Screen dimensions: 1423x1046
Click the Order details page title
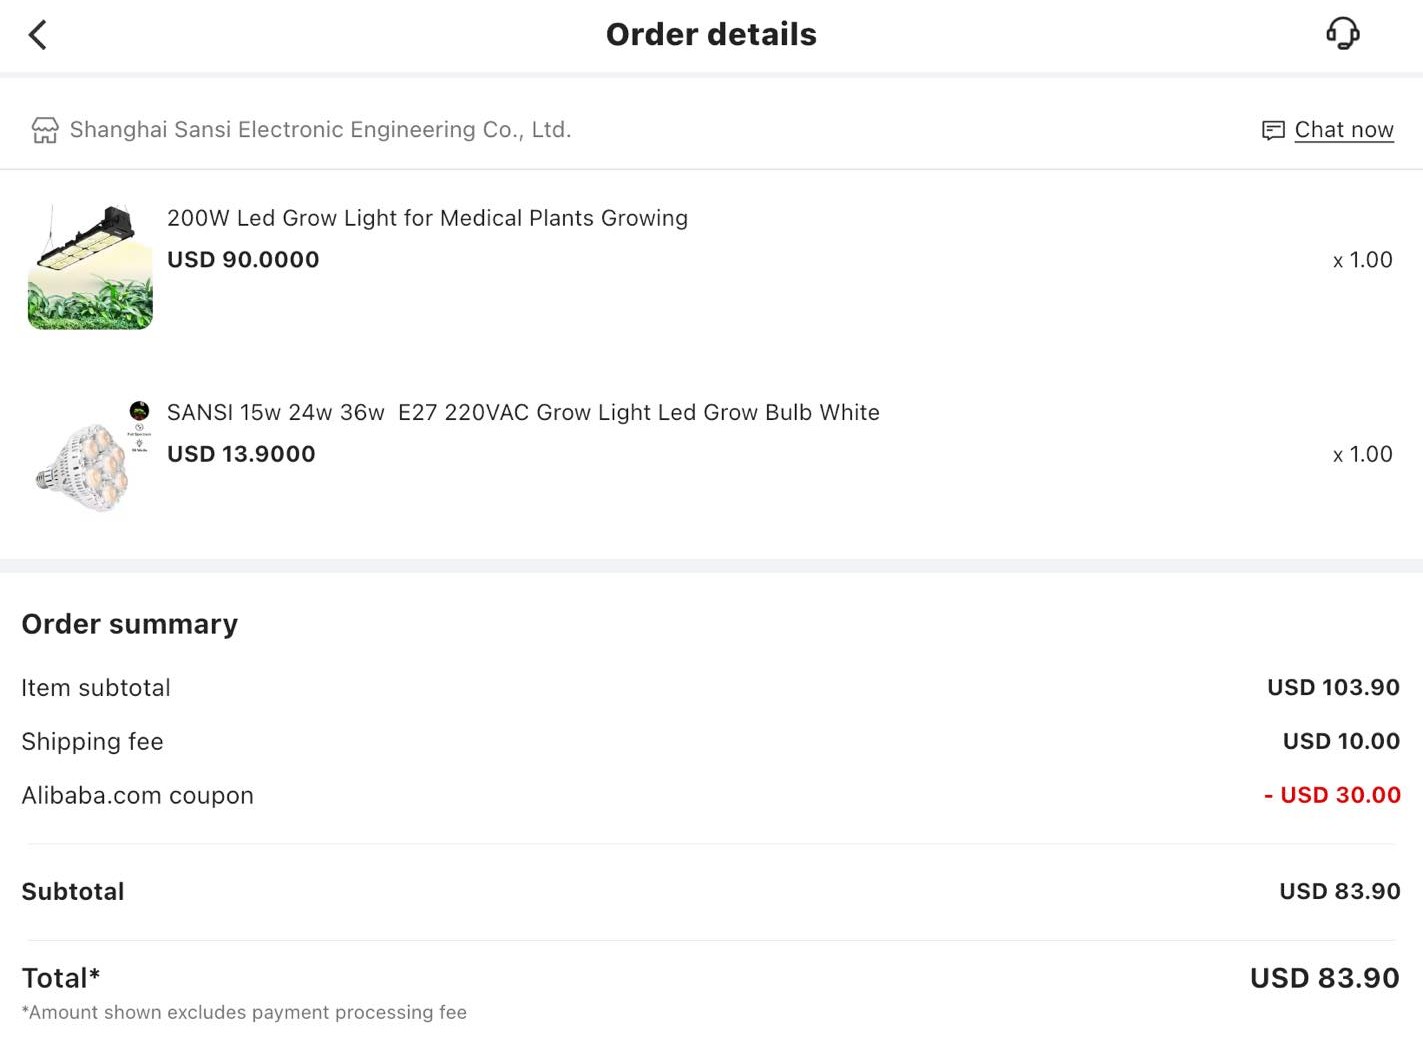point(711,35)
